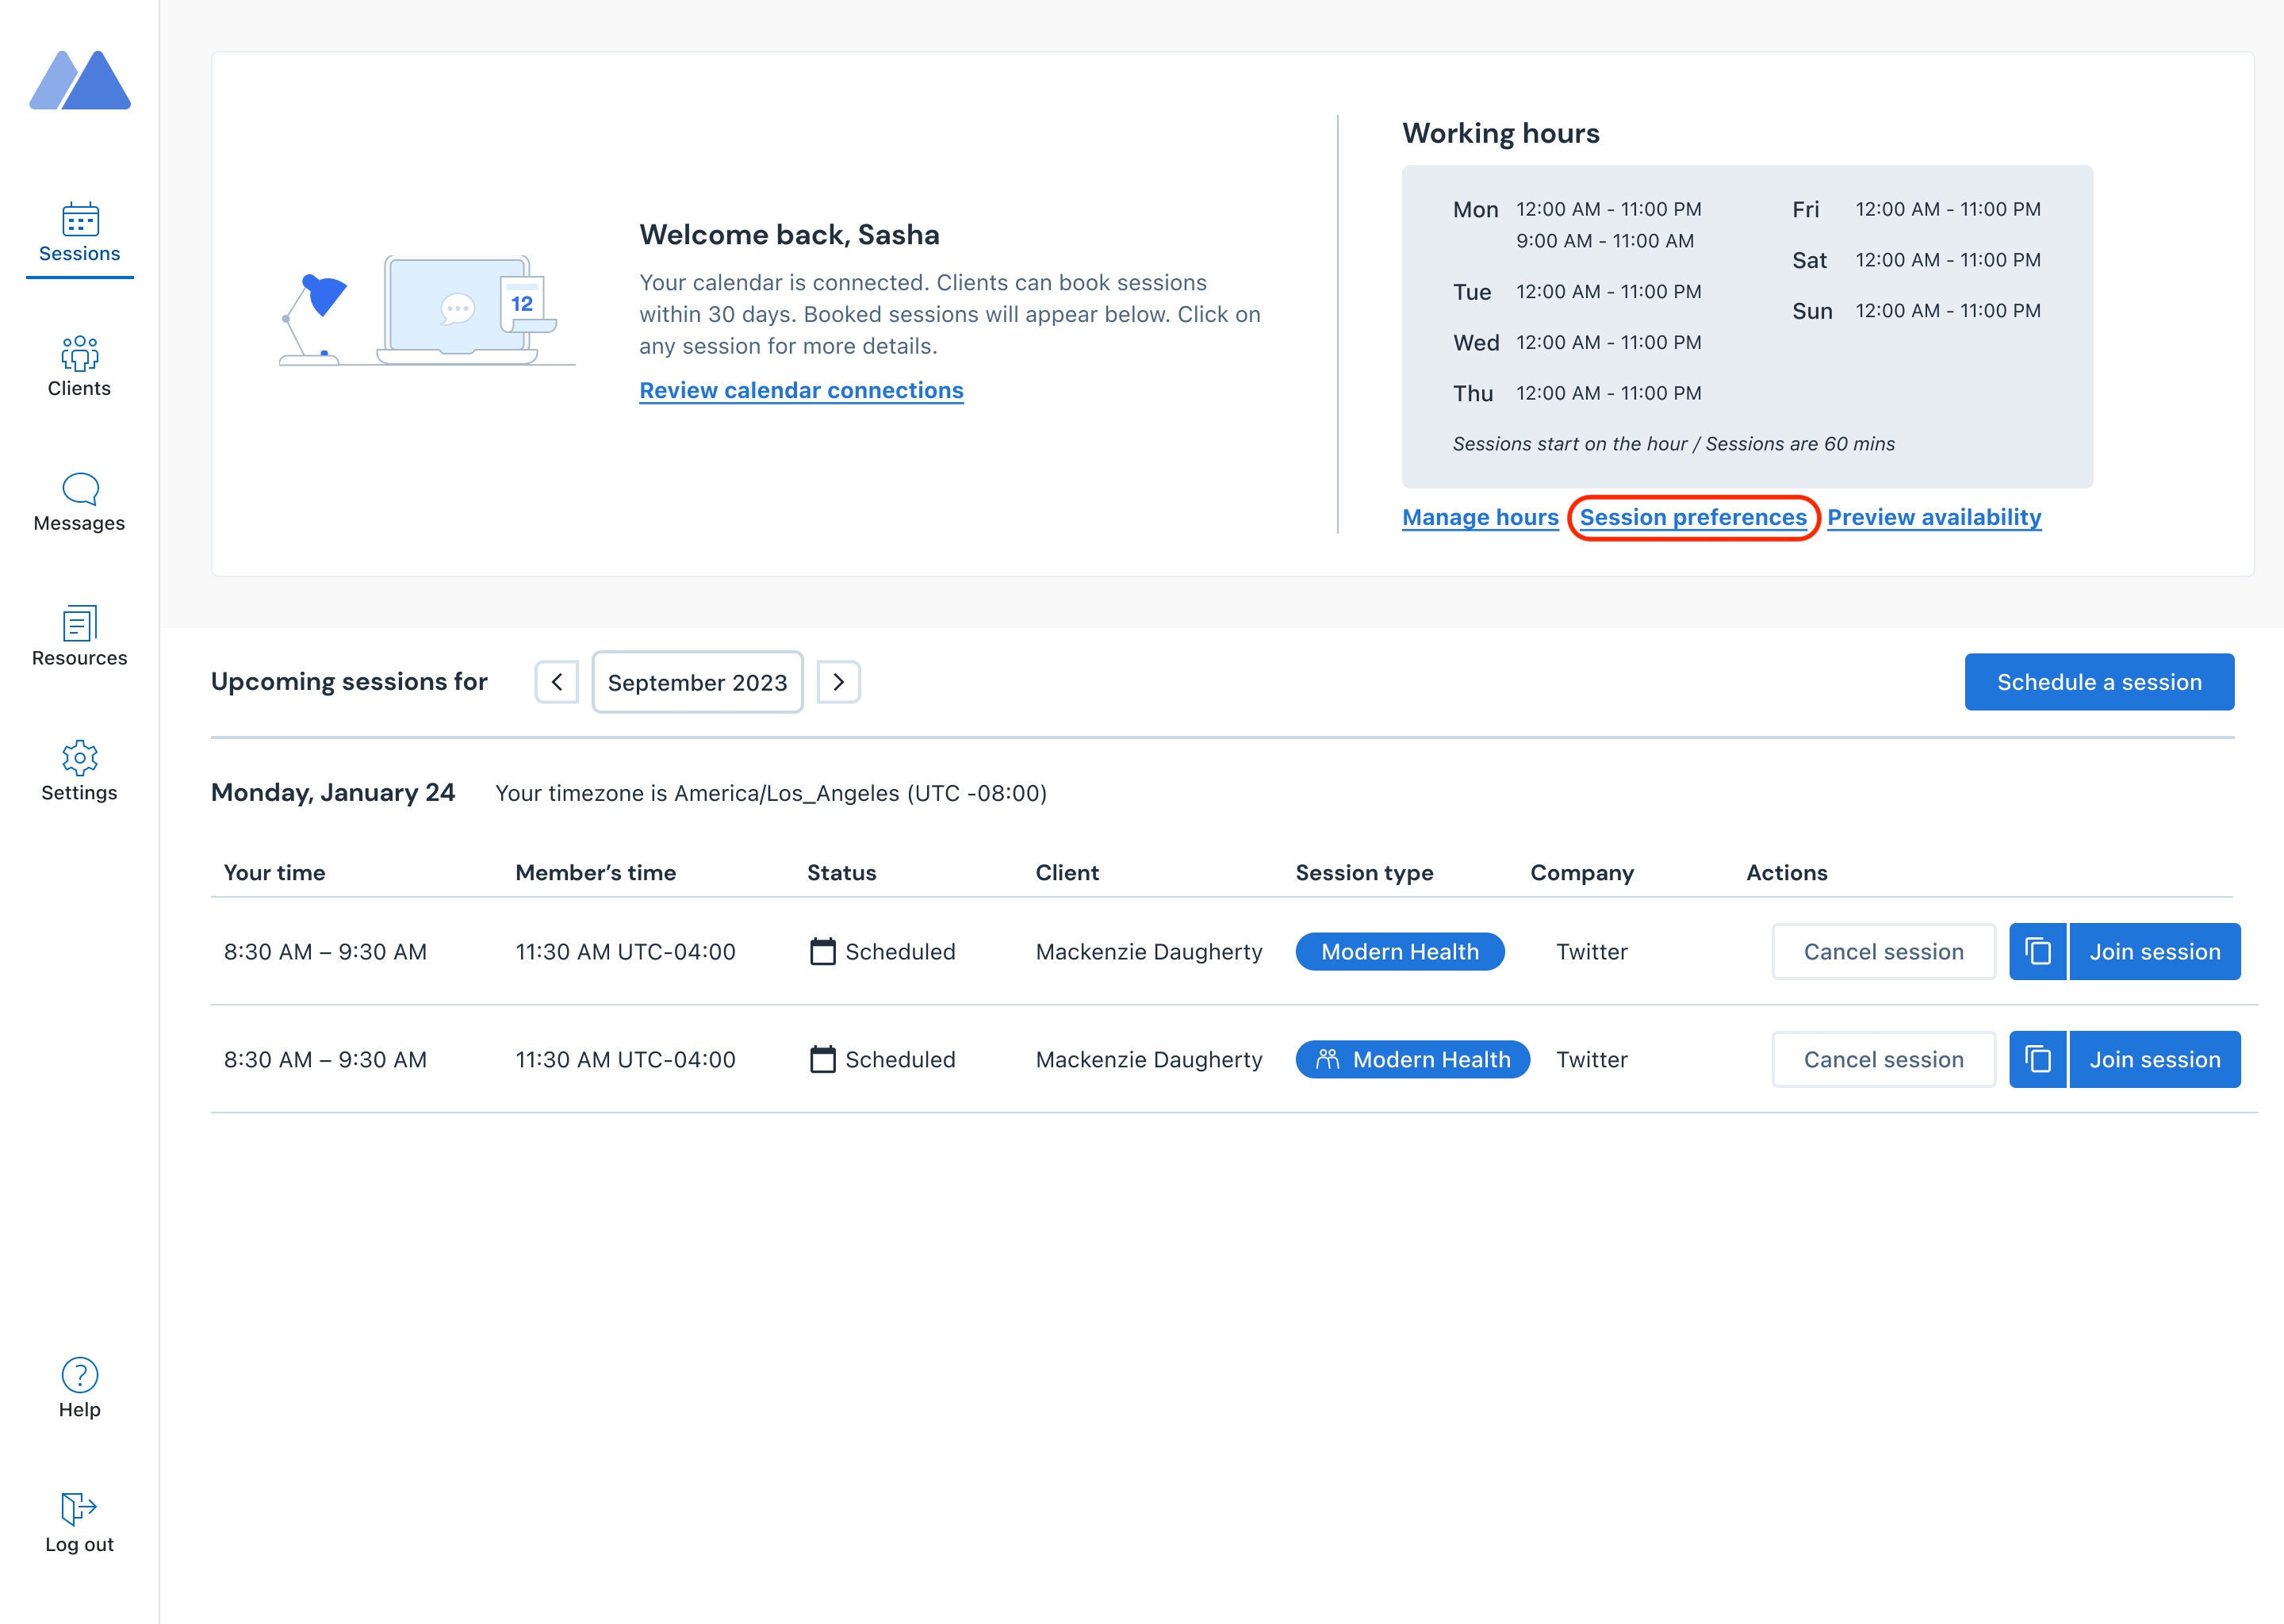This screenshot has width=2284, height=1624.
Task: Copy link icon for second session row
Action: (x=2037, y=1059)
